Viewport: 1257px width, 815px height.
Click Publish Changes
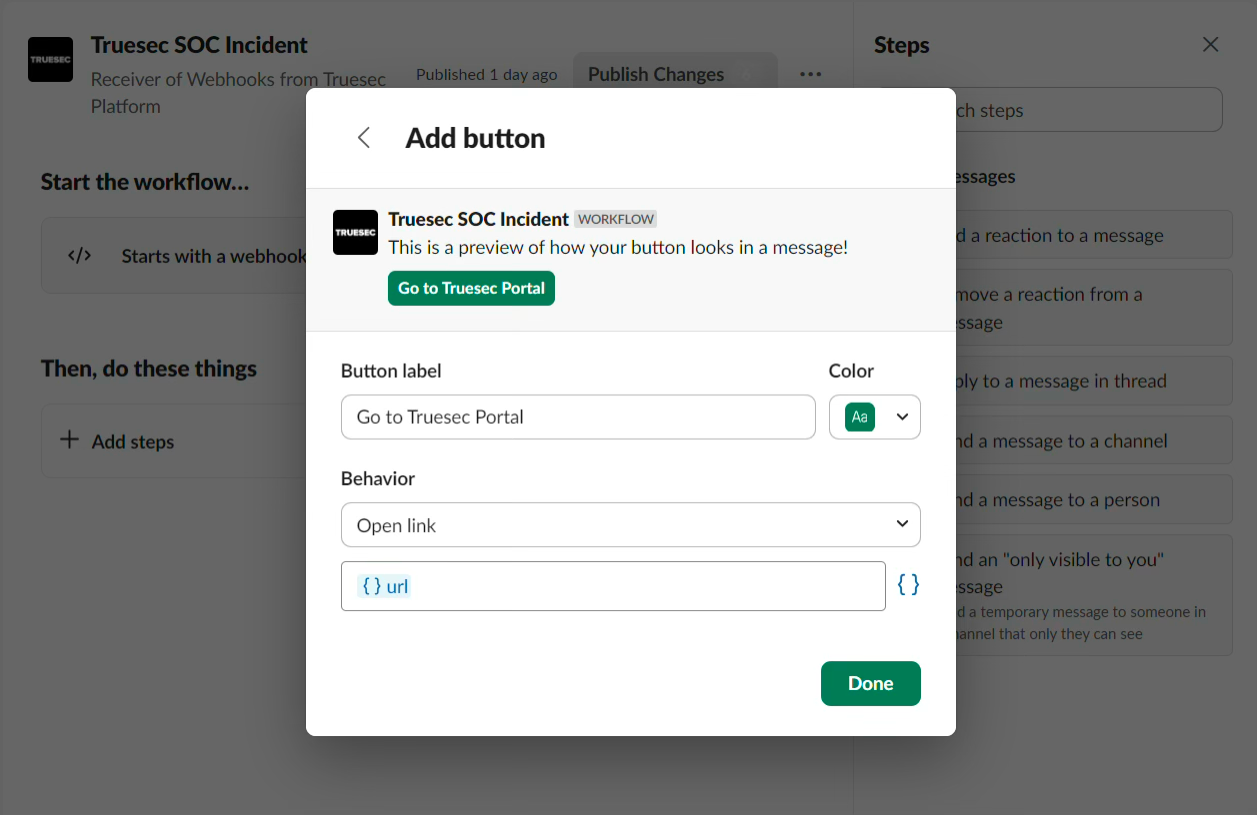656,74
